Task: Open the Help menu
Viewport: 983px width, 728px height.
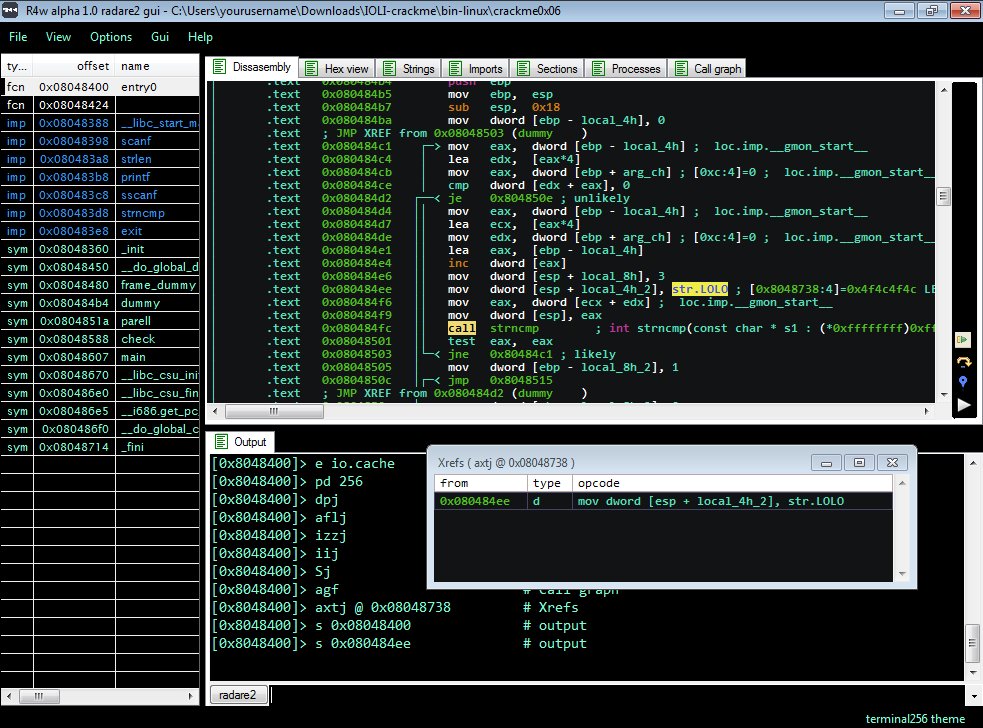Action: (200, 37)
